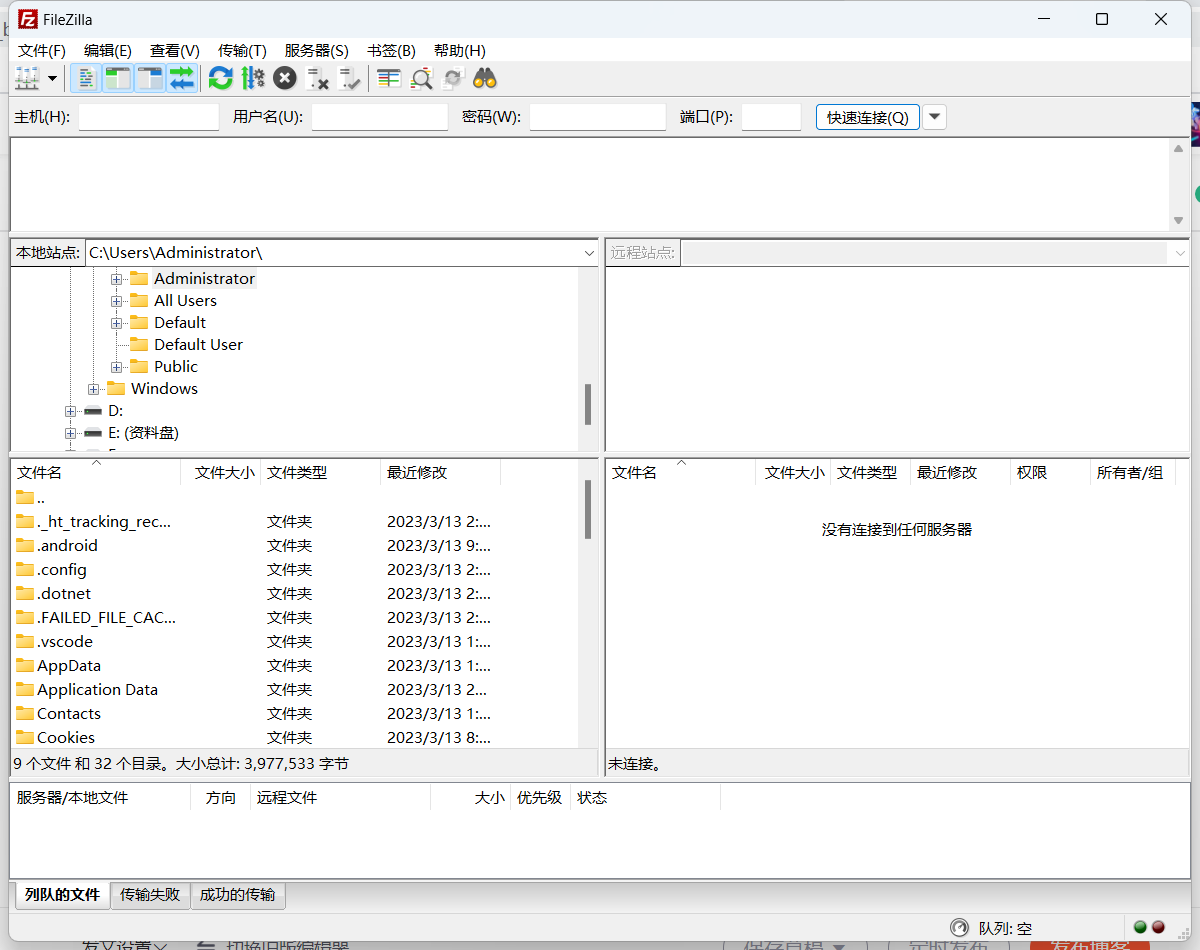Toggle the message log display
The height and width of the screenshot is (950, 1200).
point(86,77)
